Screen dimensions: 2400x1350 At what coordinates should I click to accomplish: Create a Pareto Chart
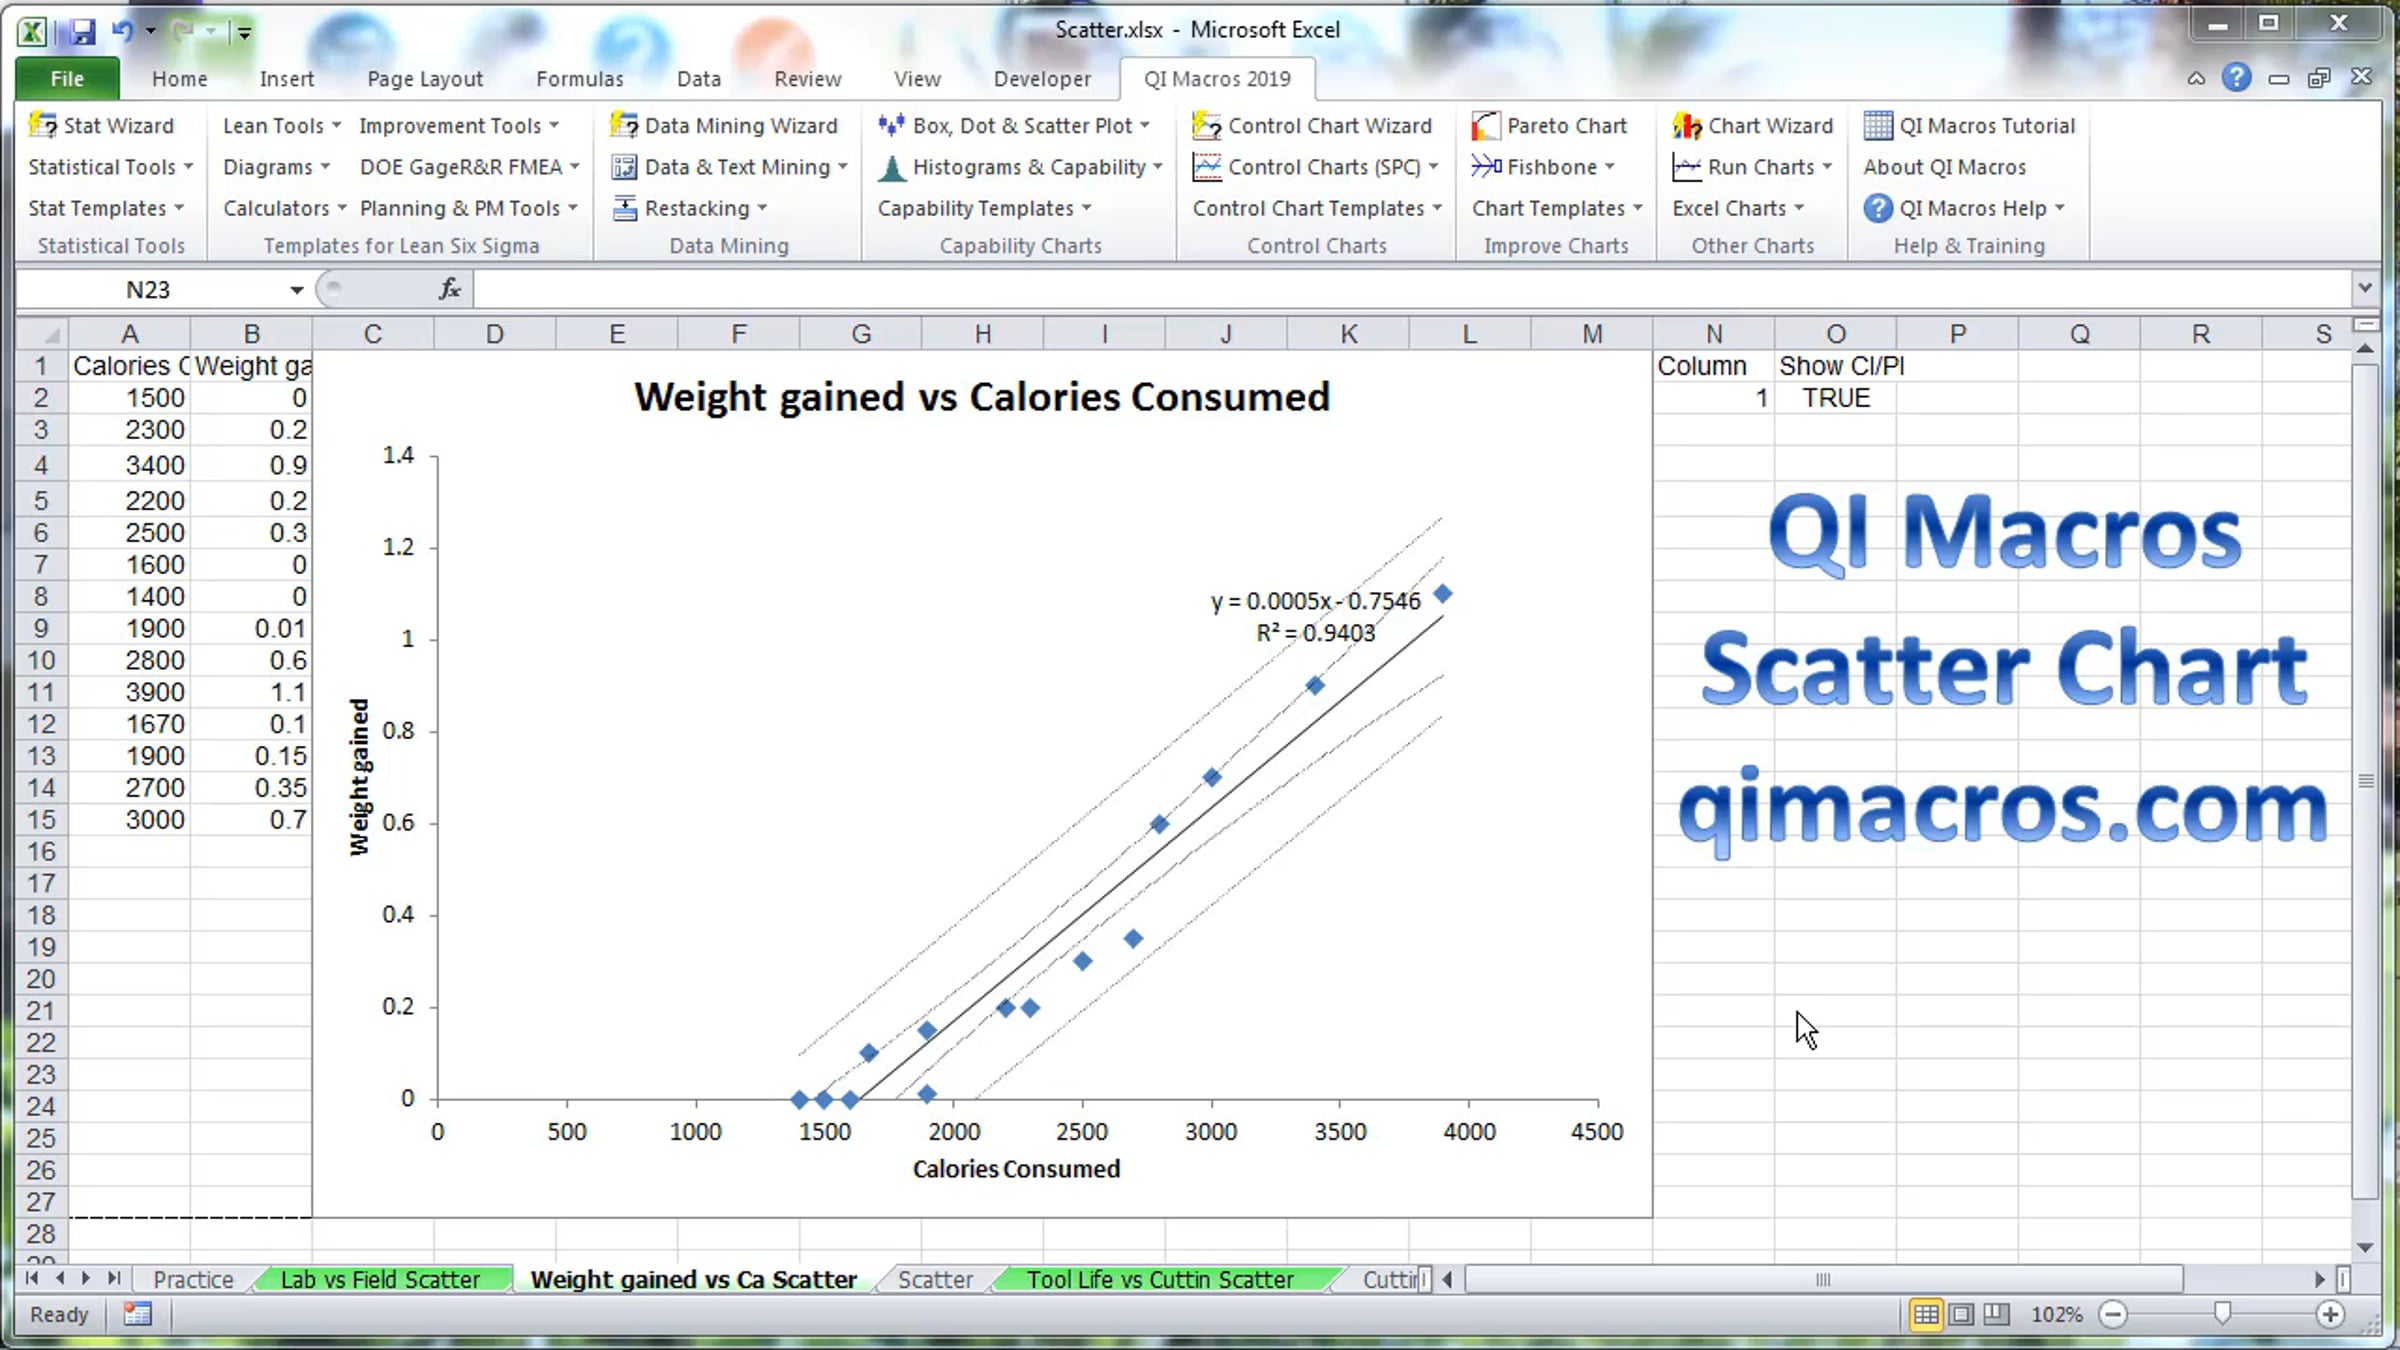pos(1549,125)
